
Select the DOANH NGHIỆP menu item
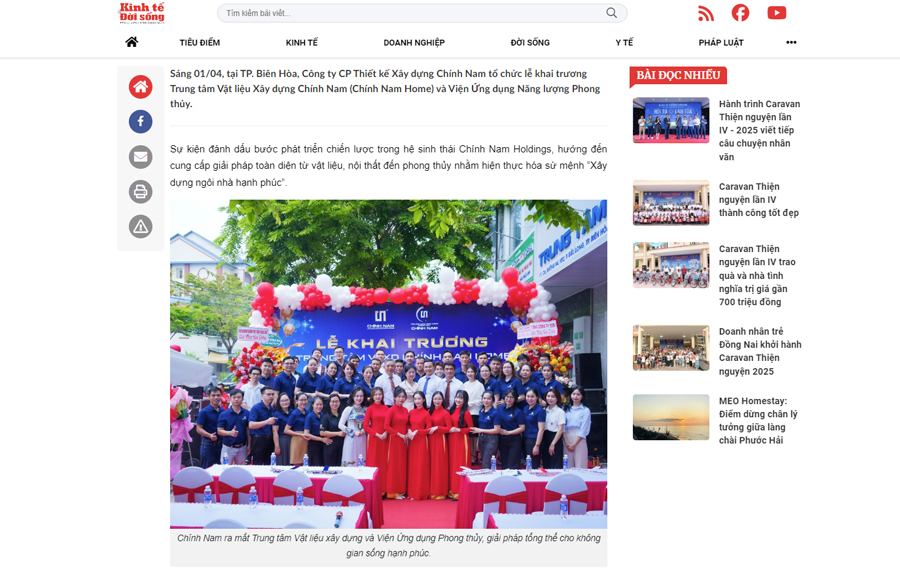[414, 42]
